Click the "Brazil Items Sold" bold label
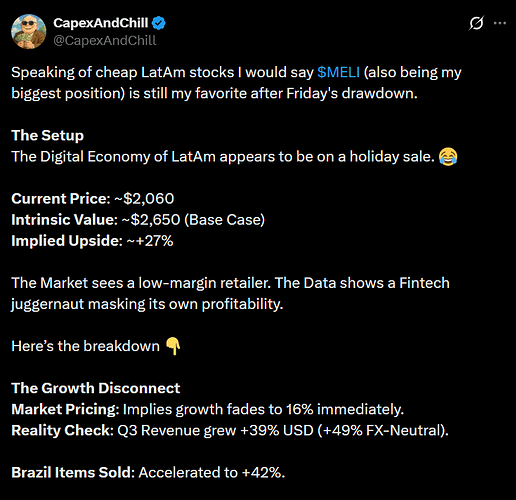 coord(73,472)
